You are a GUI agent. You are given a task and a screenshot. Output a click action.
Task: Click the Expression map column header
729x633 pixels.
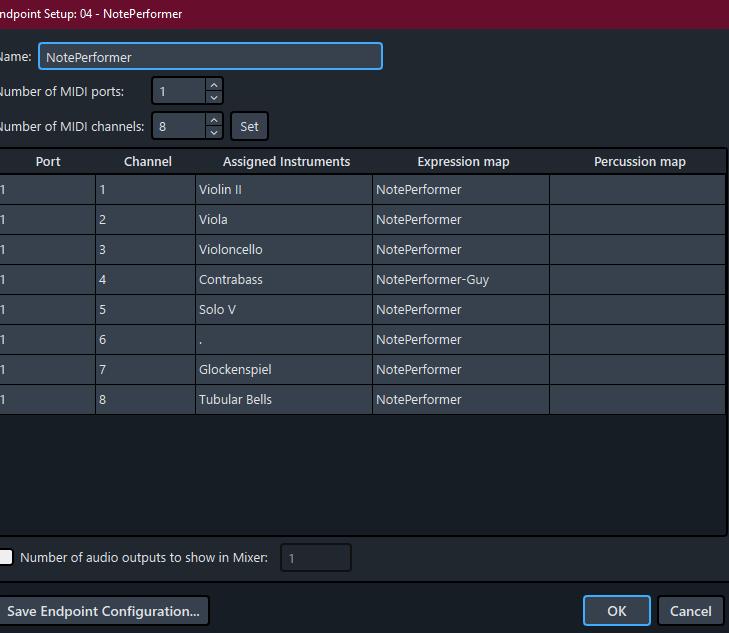pyautogui.click(x=463, y=161)
